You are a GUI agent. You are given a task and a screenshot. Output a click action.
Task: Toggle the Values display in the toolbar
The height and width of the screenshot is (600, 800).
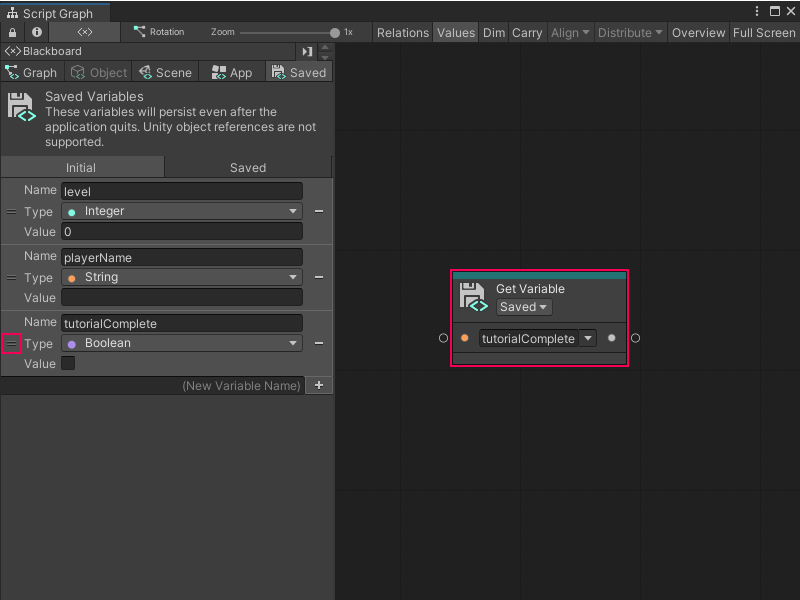pos(455,32)
